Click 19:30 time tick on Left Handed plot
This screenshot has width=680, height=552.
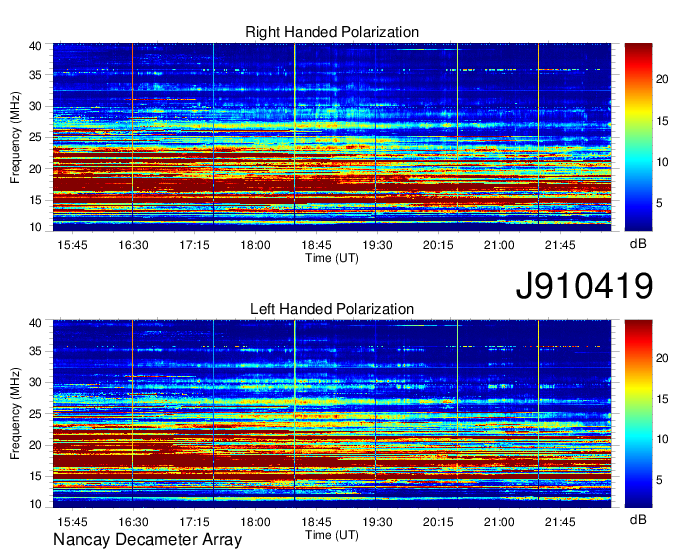(377, 522)
